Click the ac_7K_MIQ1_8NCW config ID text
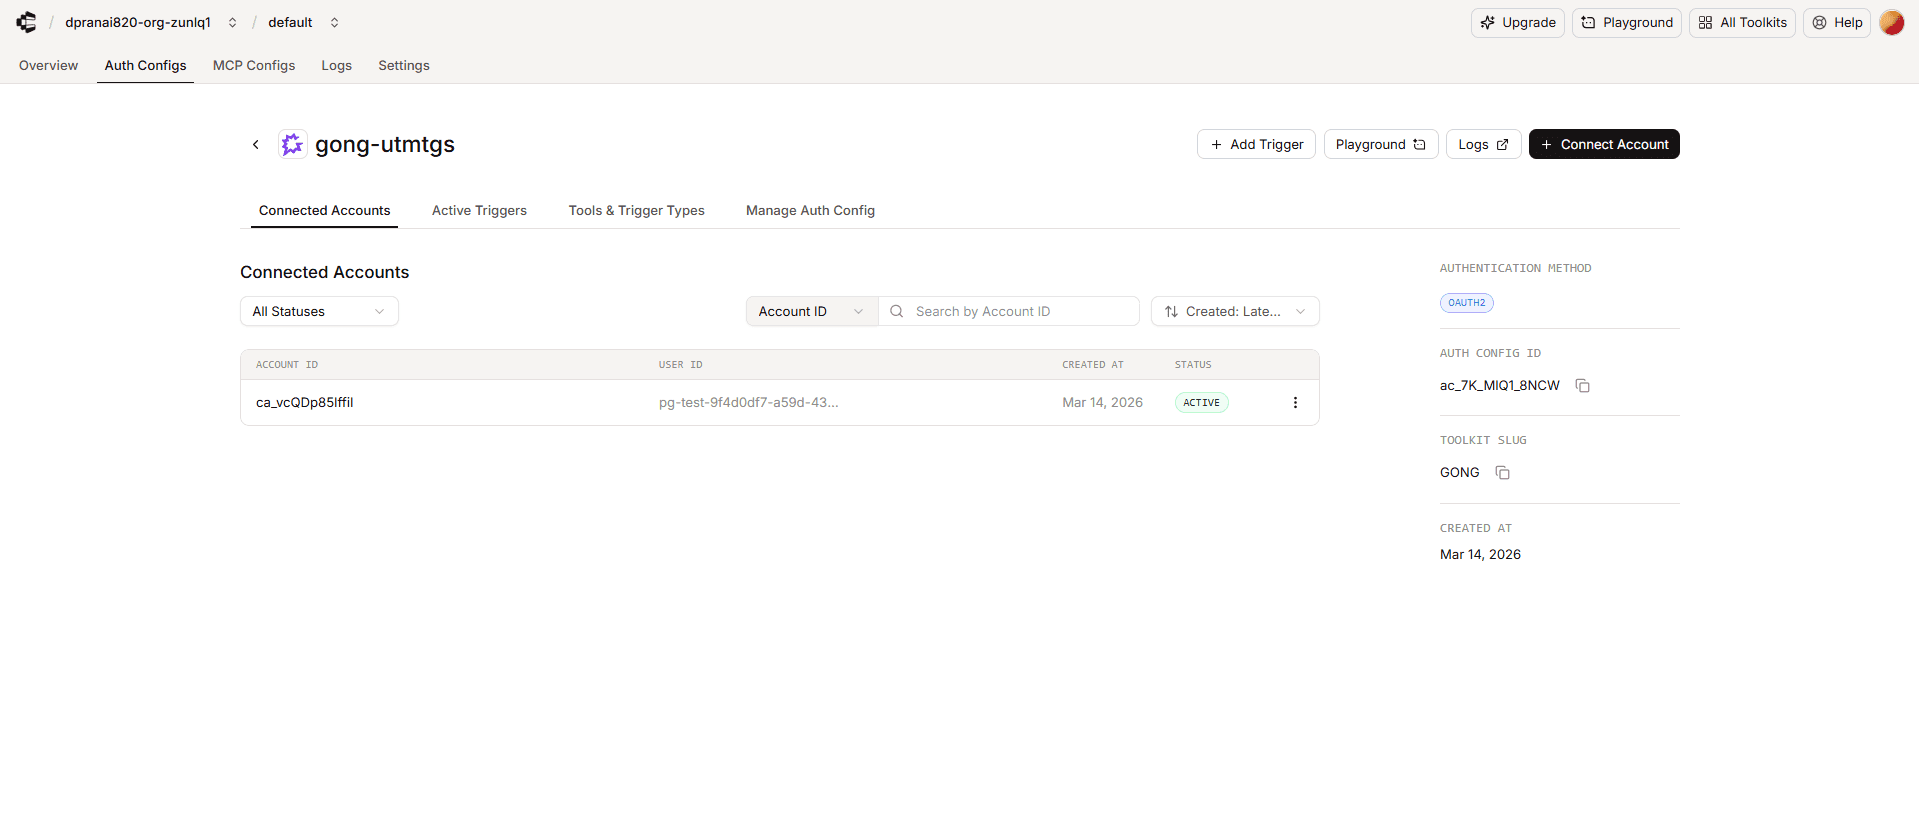The width and height of the screenshot is (1919, 825). click(1499, 386)
